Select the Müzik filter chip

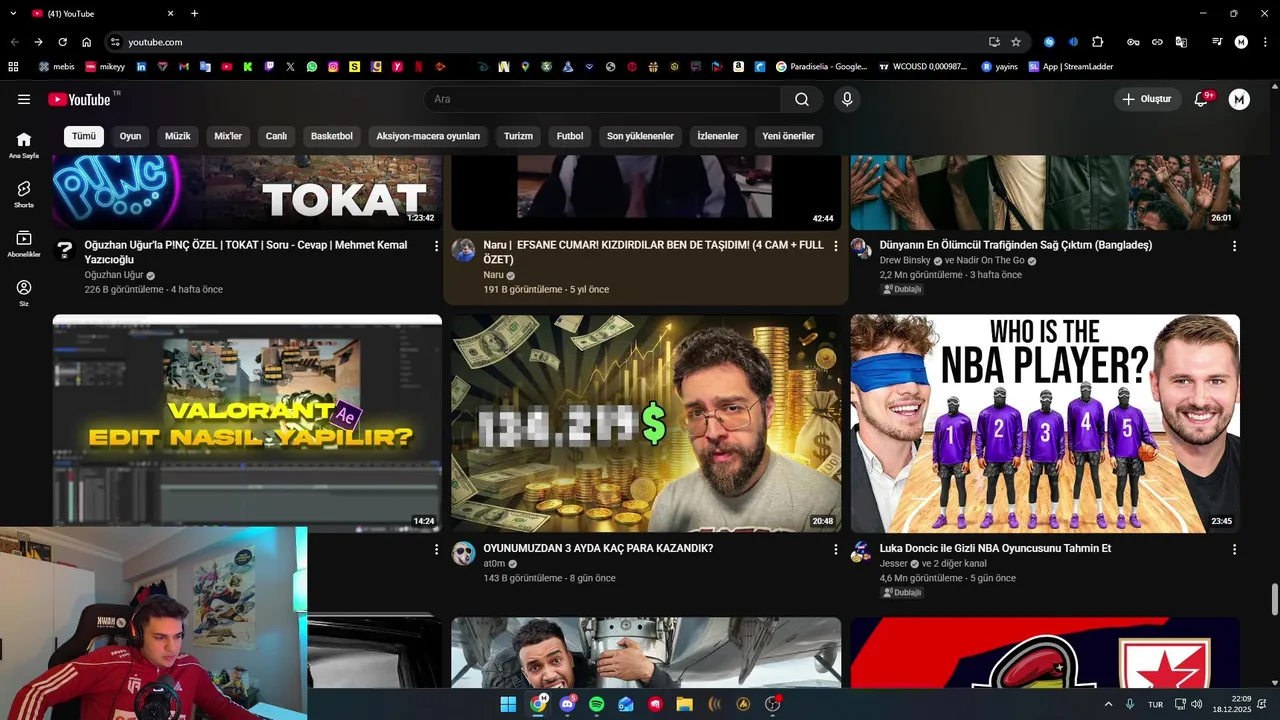tap(178, 136)
